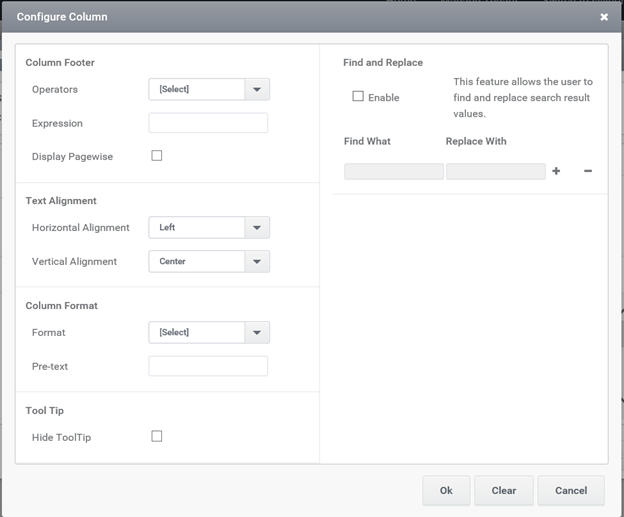Open the Vertical Alignment dropdown
624x517 pixels.
pyautogui.click(x=209, y=261)
